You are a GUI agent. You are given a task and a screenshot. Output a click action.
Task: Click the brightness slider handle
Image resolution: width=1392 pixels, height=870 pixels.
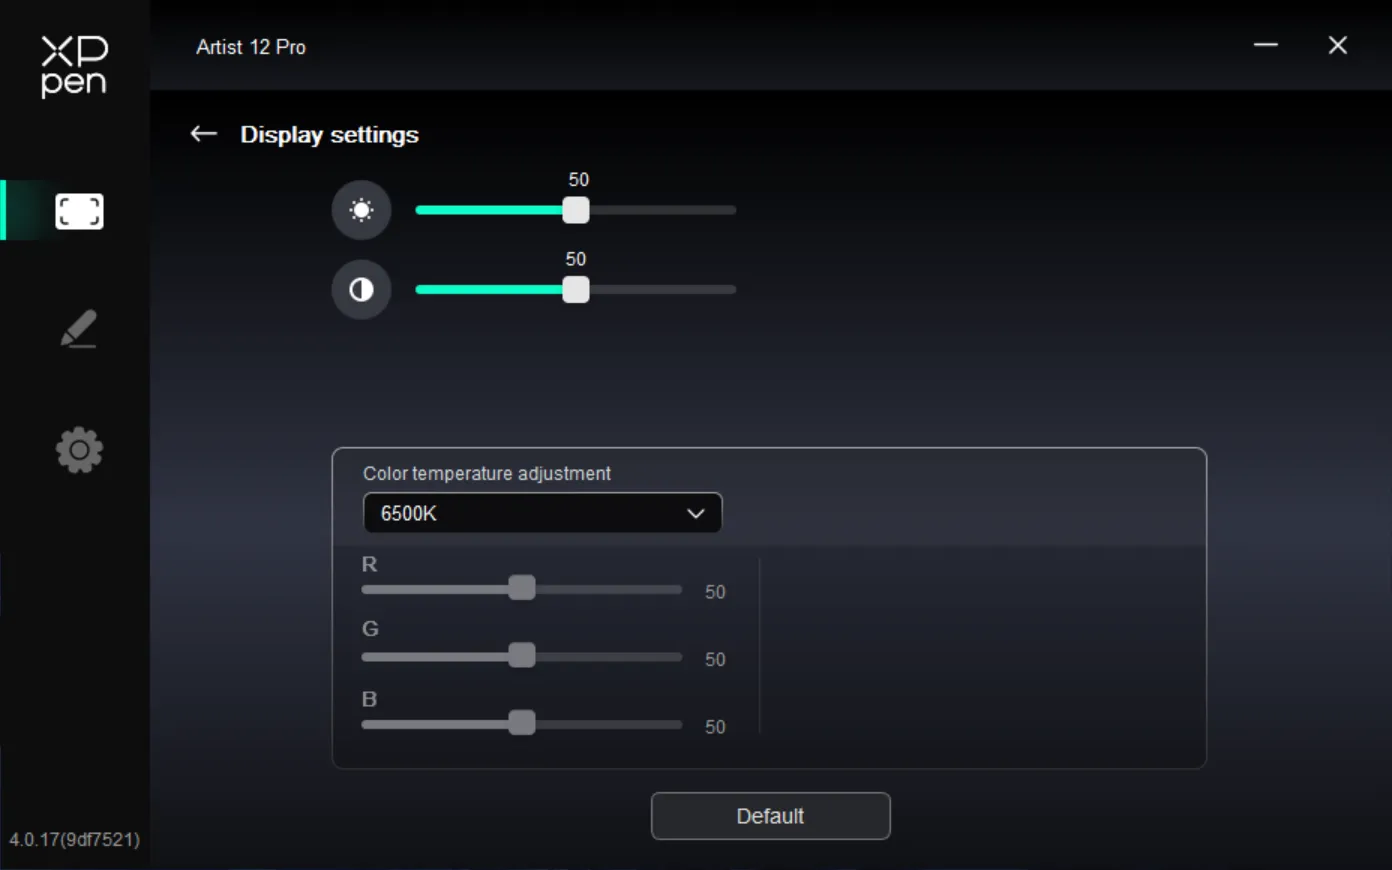(576, 210)
